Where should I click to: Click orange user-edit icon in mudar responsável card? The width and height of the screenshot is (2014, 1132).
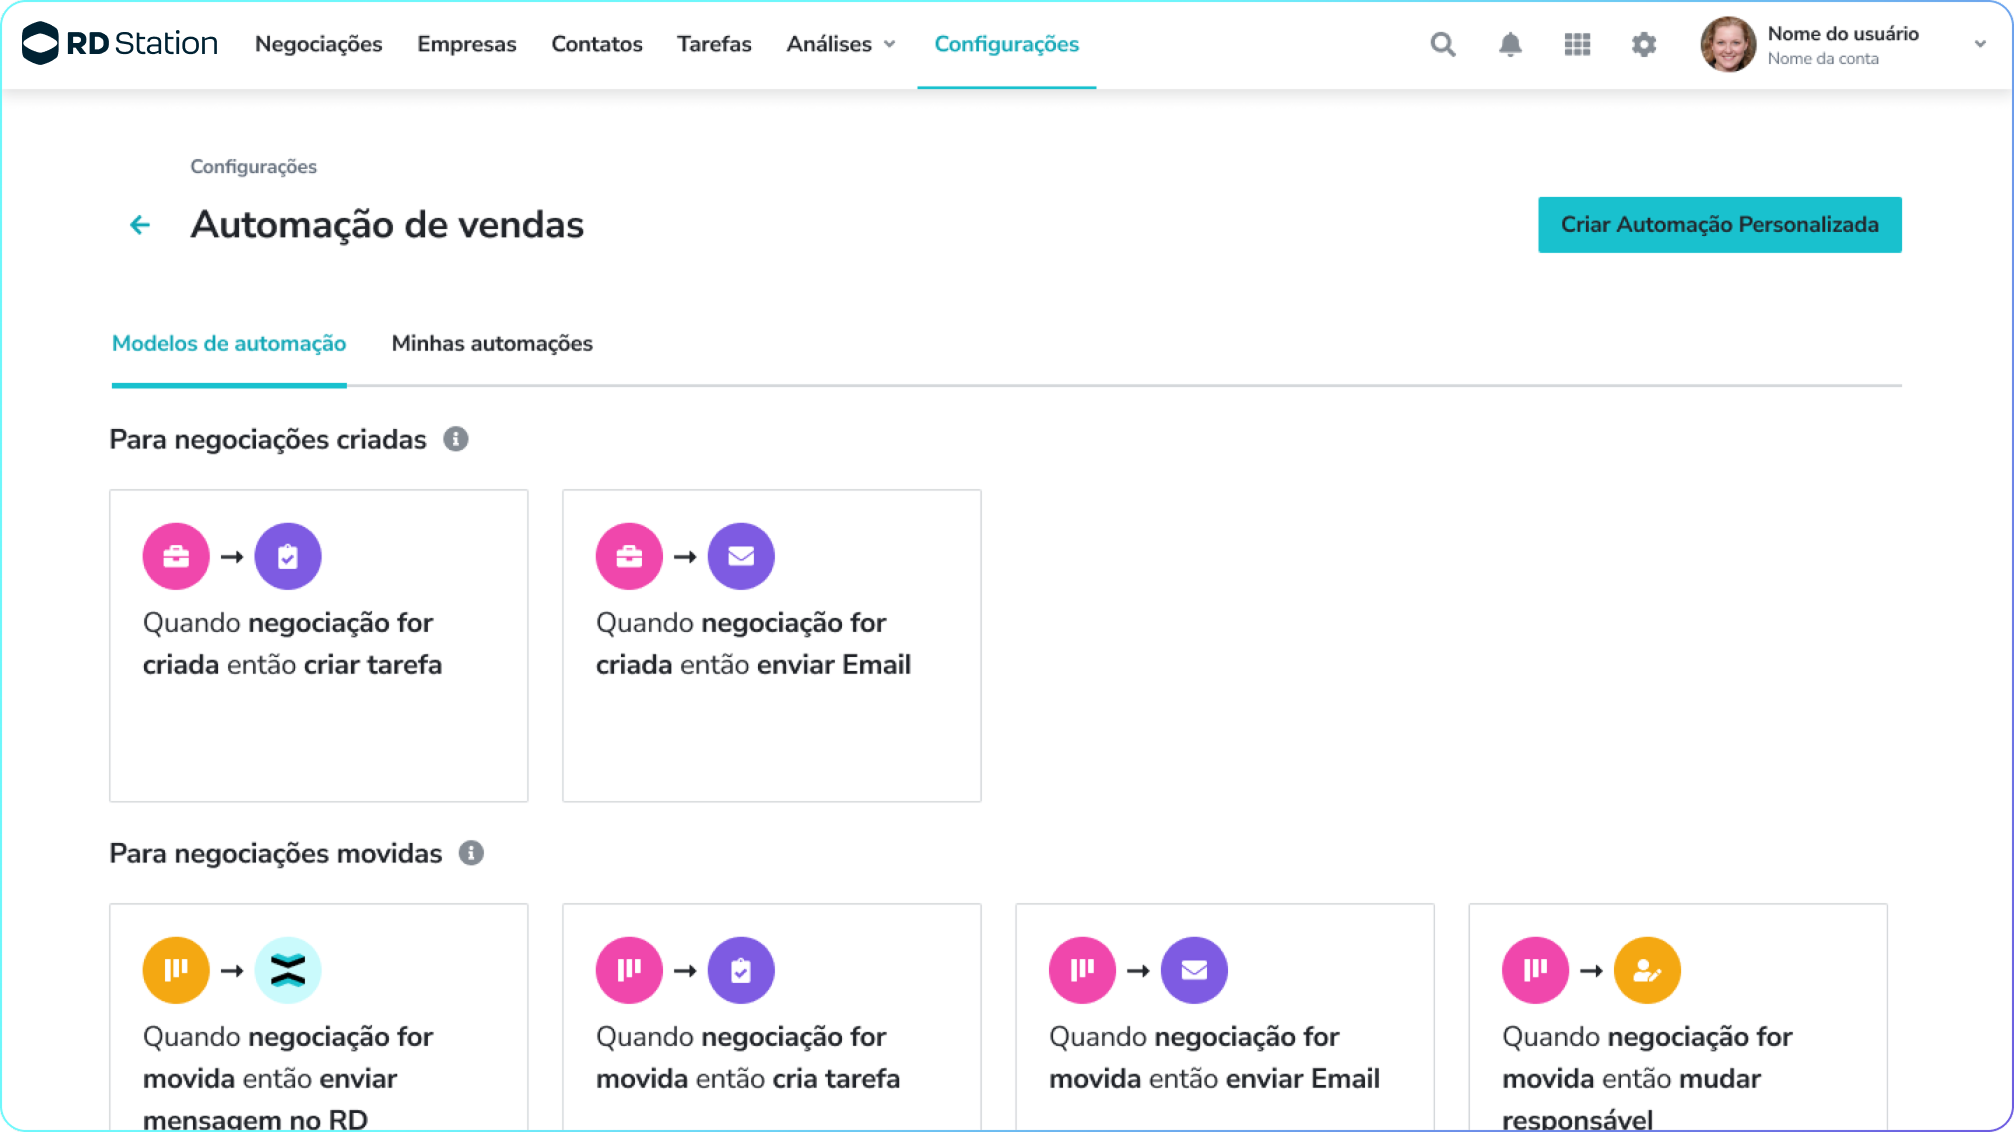point(1647,970)
